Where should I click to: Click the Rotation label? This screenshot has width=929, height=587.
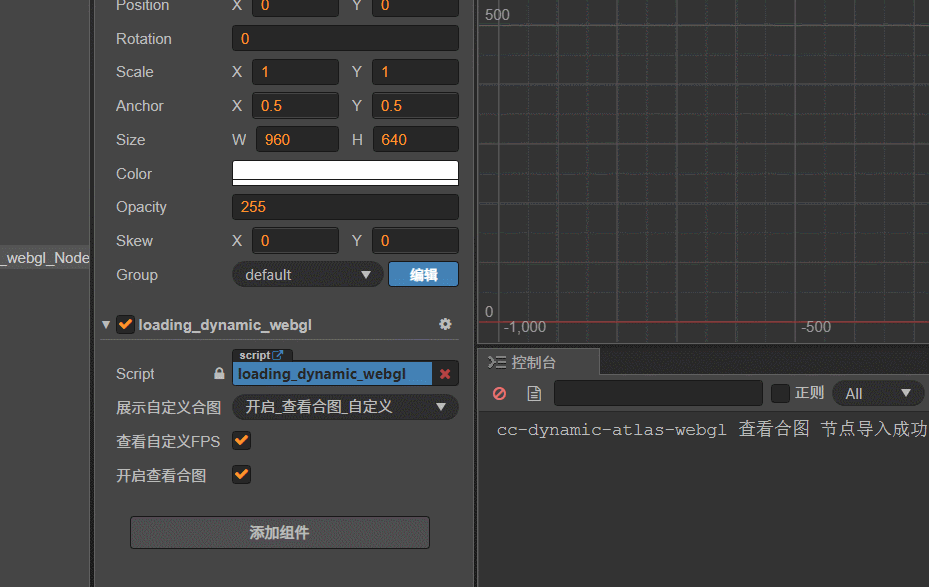tap(143, 39)
